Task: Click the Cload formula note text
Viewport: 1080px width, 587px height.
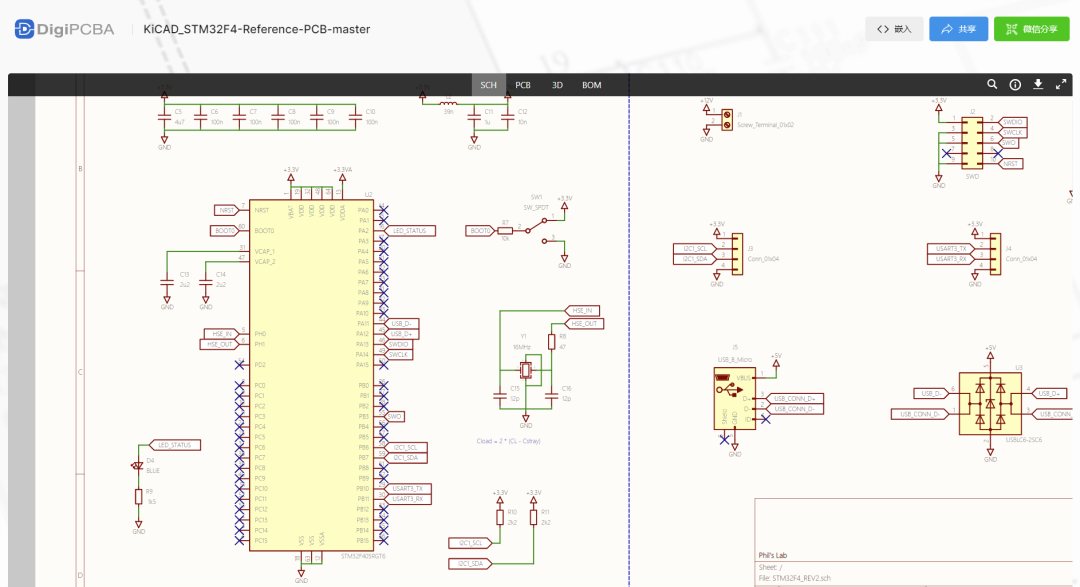Action: (x=508, y=441)
